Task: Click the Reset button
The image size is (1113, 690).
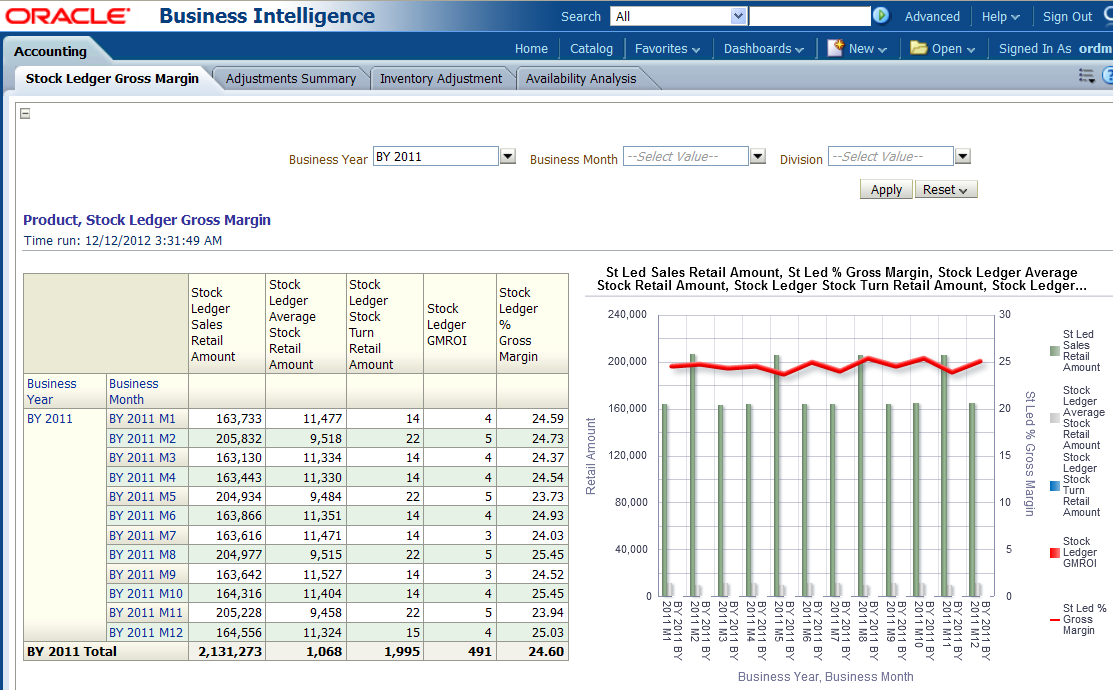Action: click(x=945, y=190)
